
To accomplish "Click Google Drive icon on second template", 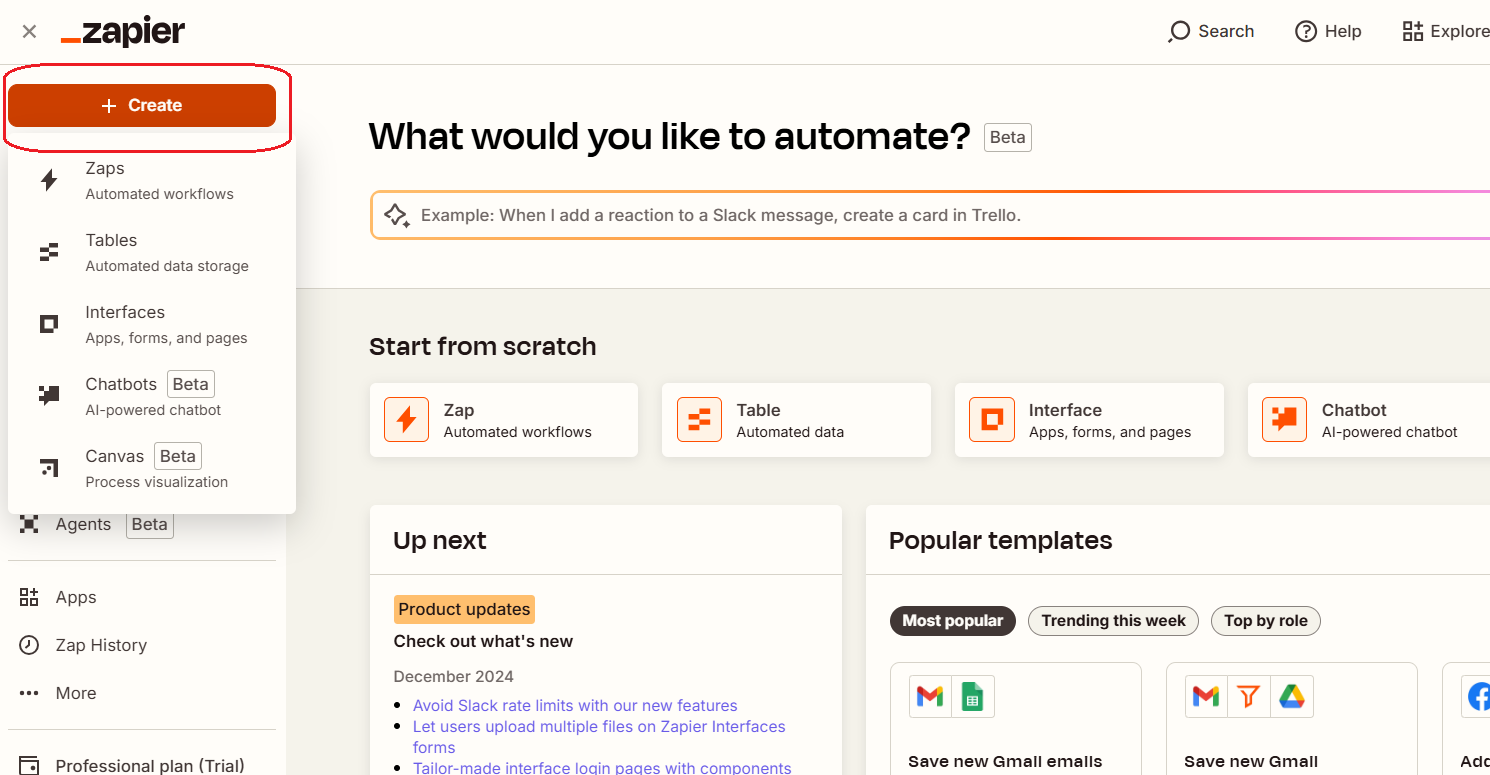I will 1291,696.
